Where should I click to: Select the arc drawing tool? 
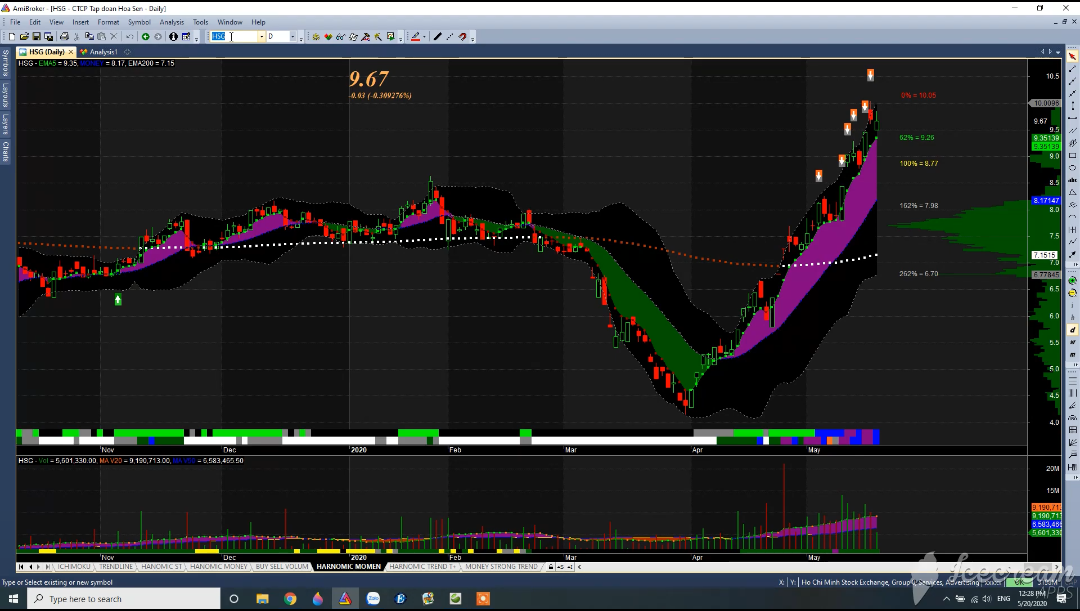coord(1072,216)
